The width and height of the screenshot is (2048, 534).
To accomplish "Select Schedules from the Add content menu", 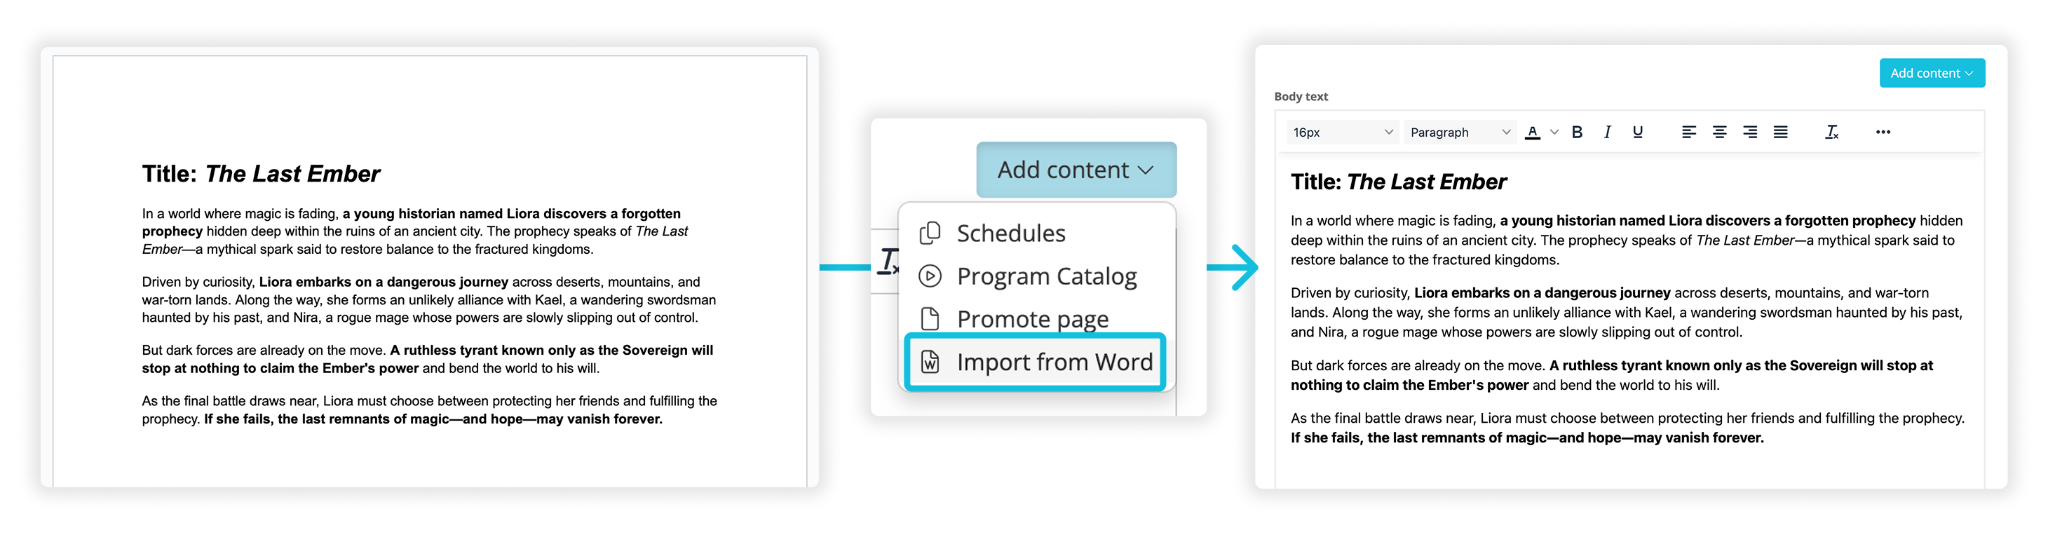I will pos(1010,233).
